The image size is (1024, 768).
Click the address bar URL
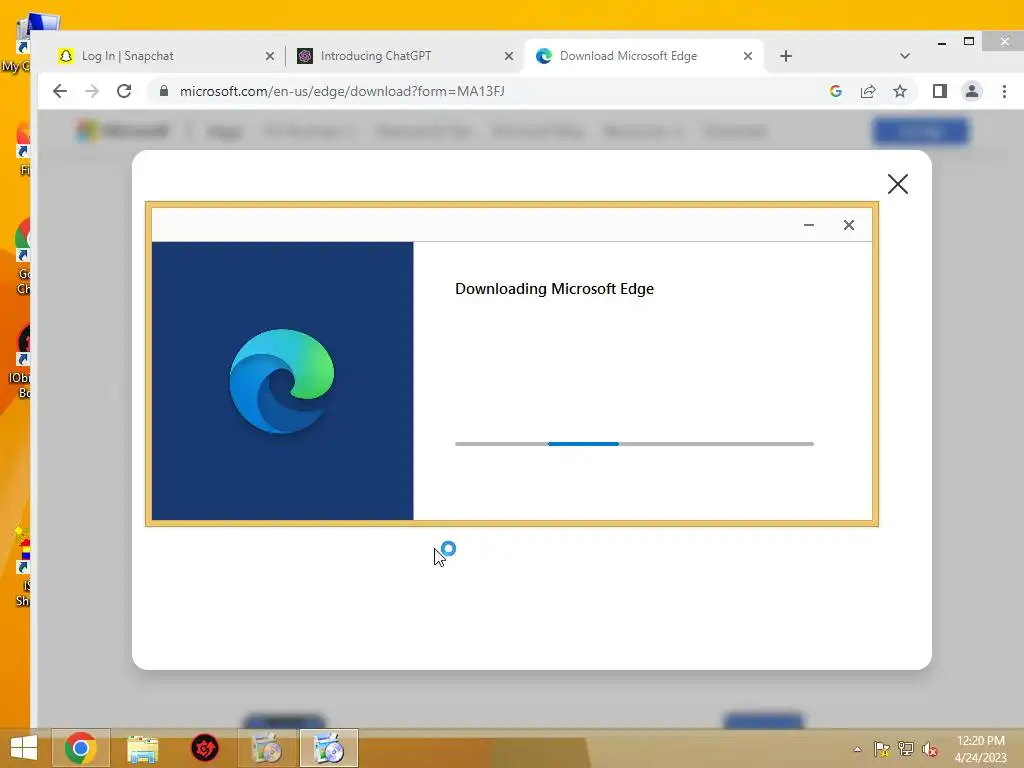(342, 91)
